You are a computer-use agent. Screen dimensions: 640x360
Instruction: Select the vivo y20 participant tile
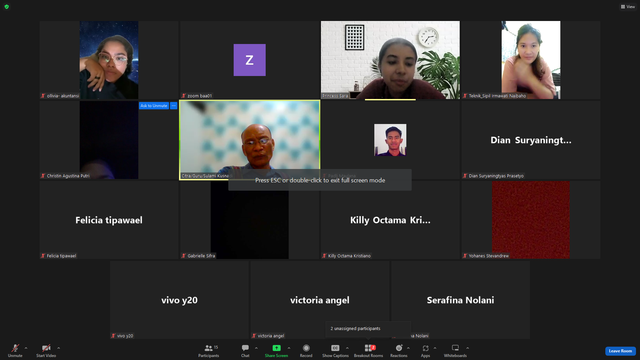pos(179,300)
